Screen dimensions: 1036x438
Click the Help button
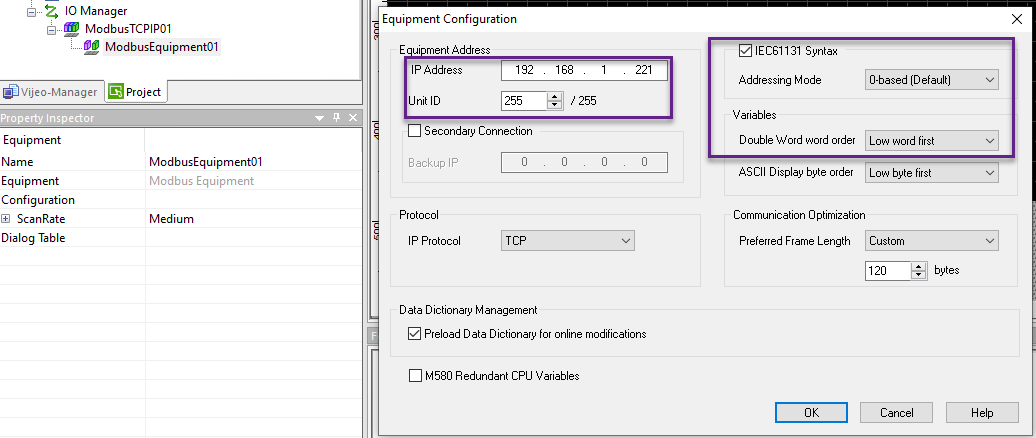[x=982, y=413]
